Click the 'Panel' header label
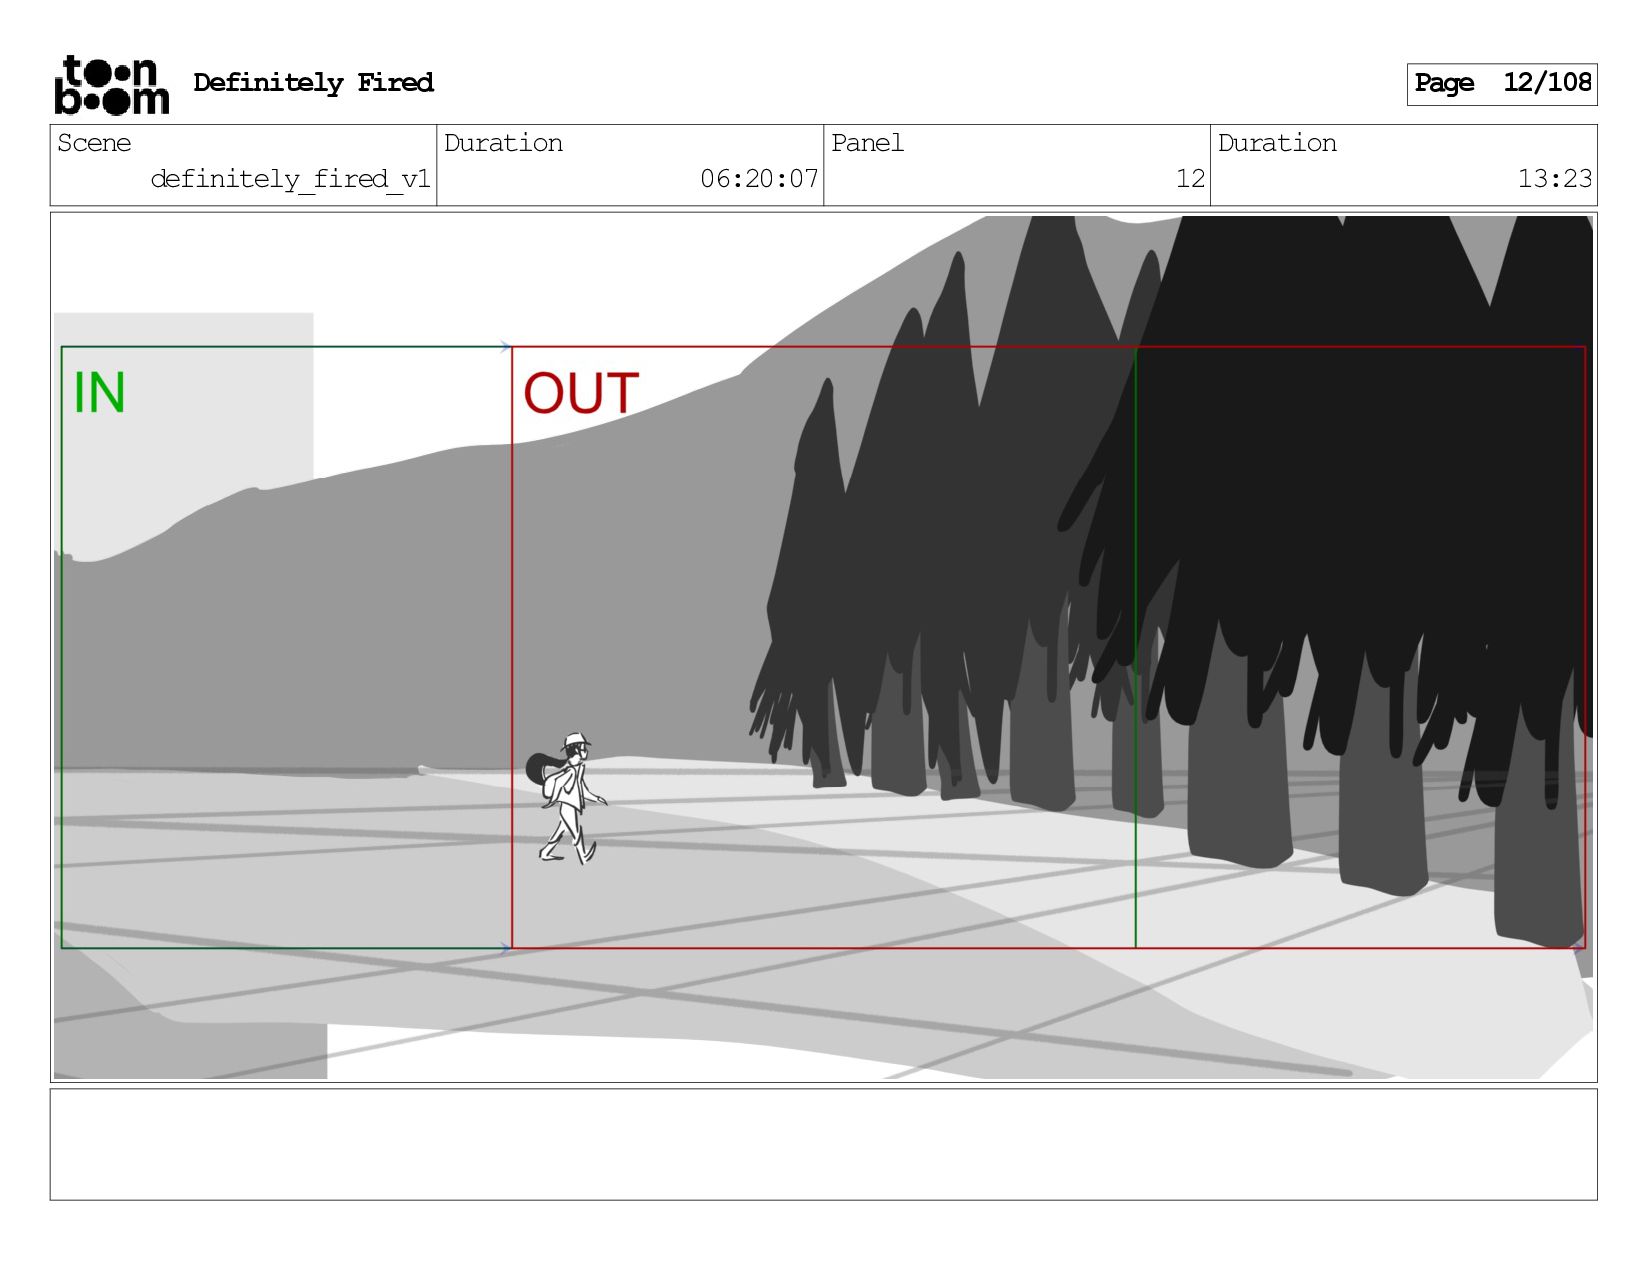Screen dimensions: 1650x1275 click(x=867, y=143)
